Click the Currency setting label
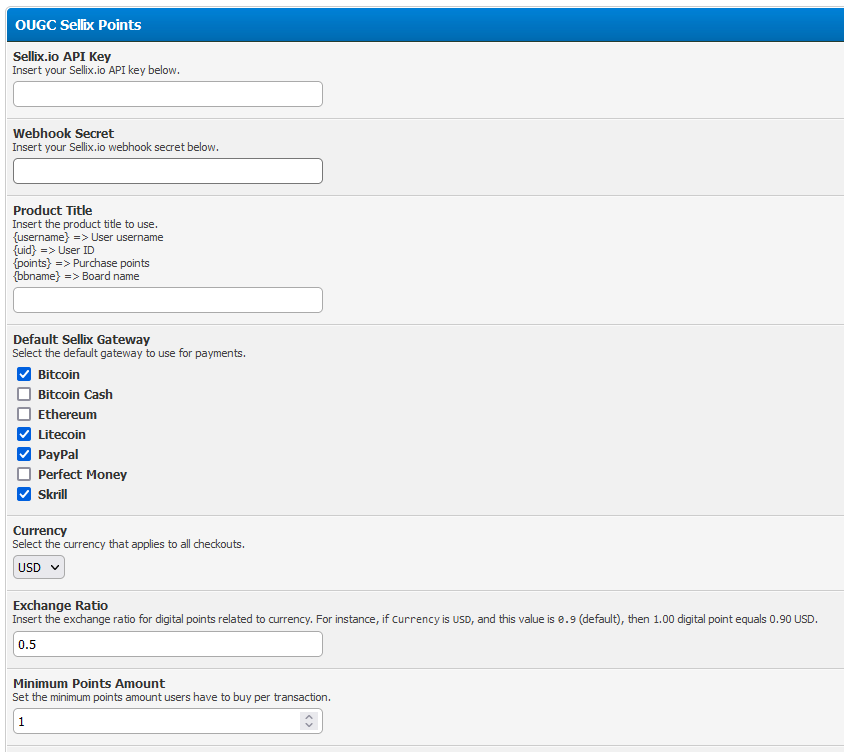Screen dimensions: 844x752 (x=40, y=531)
